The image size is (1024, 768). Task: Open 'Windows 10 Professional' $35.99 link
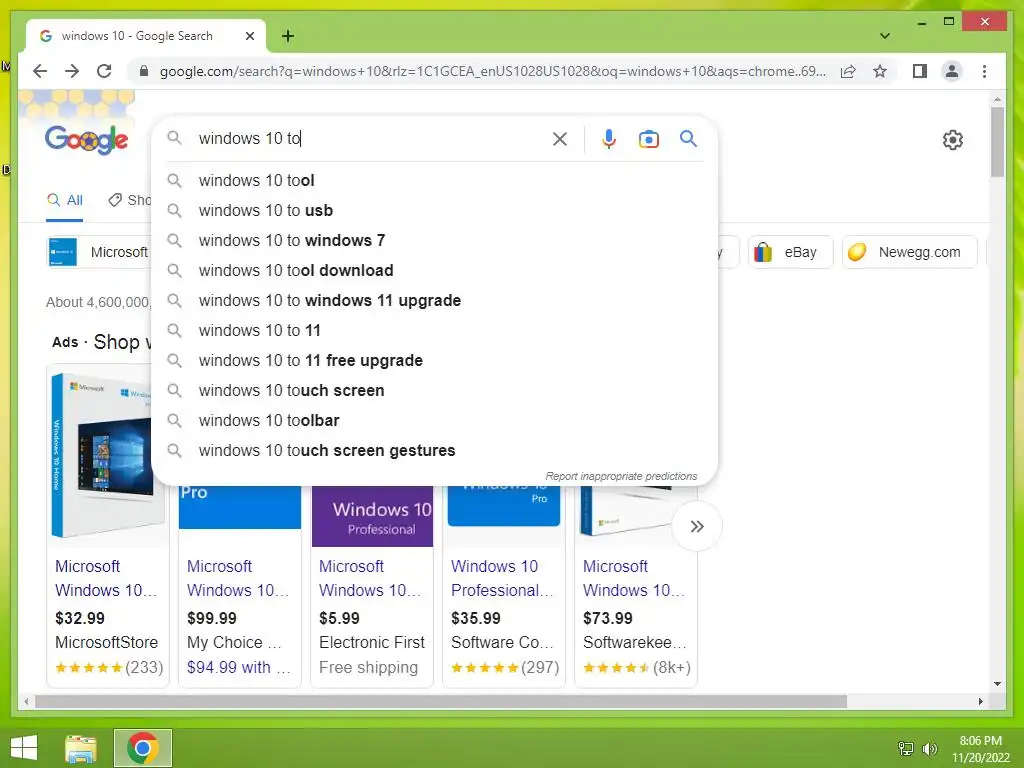pos(502,578)
